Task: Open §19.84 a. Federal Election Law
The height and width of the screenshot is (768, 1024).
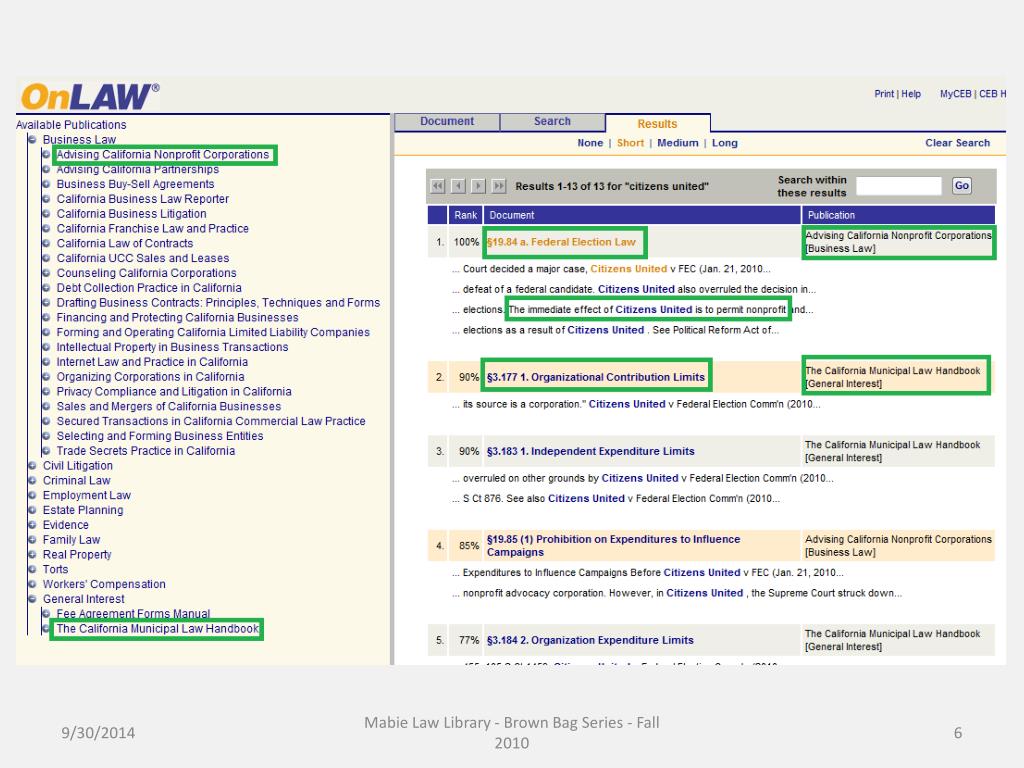Action: tap(561, 242)
